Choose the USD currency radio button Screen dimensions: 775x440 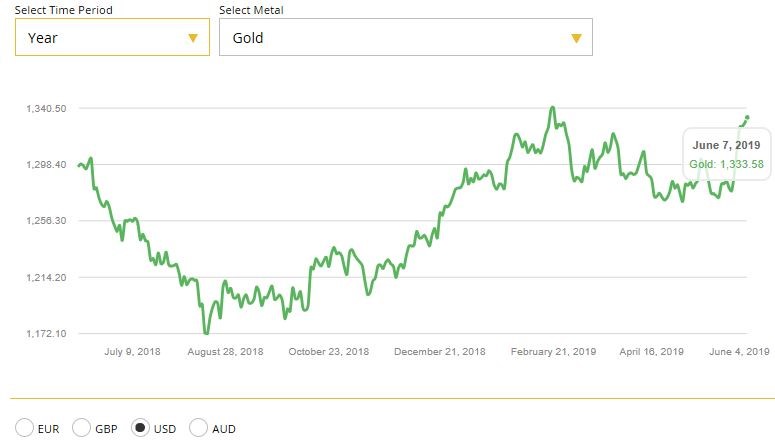pos(140,428)
